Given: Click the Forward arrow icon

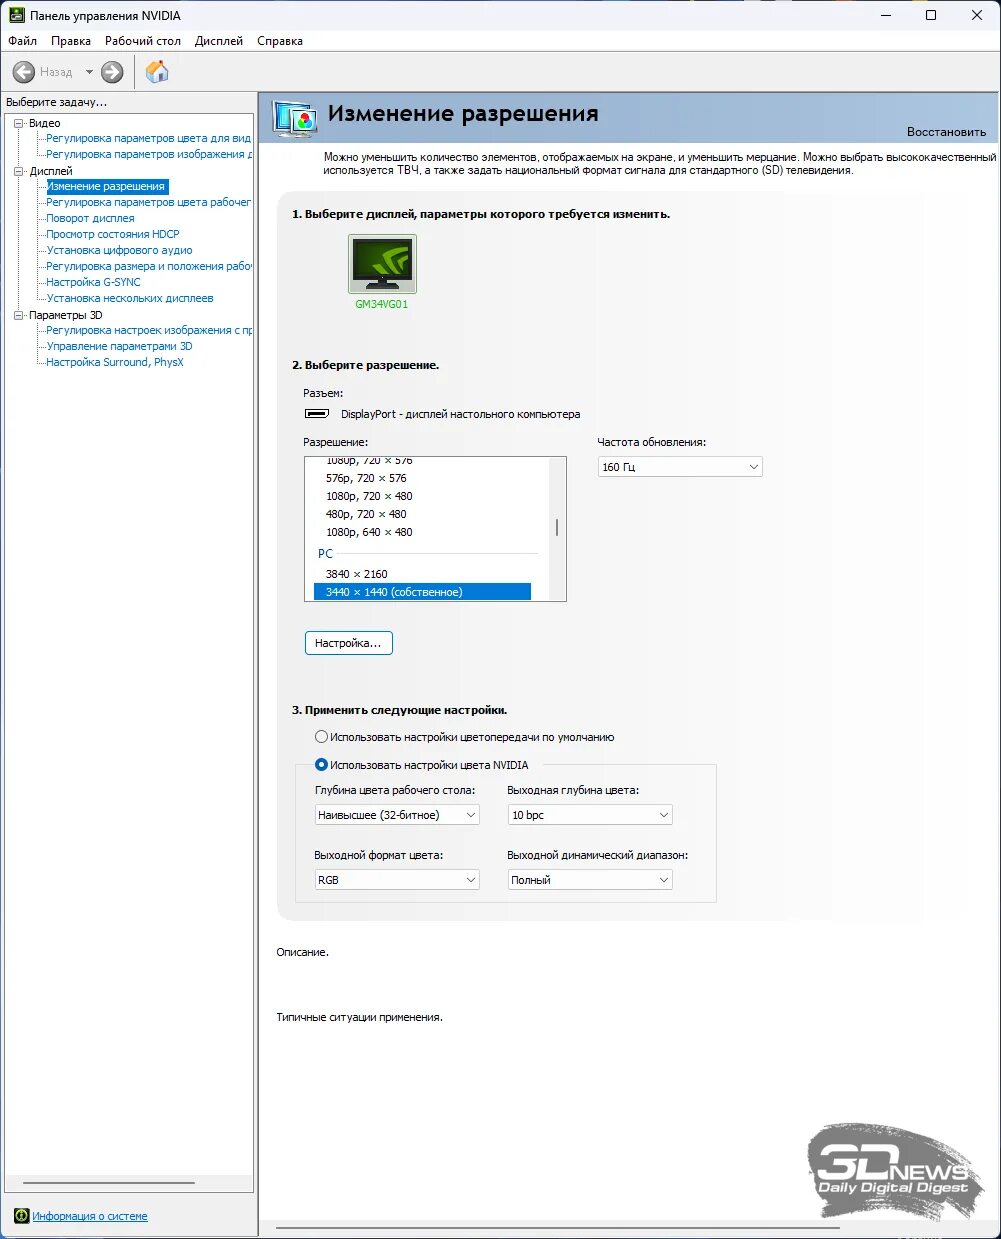Looking at the screenshot, I should (112, 72).
